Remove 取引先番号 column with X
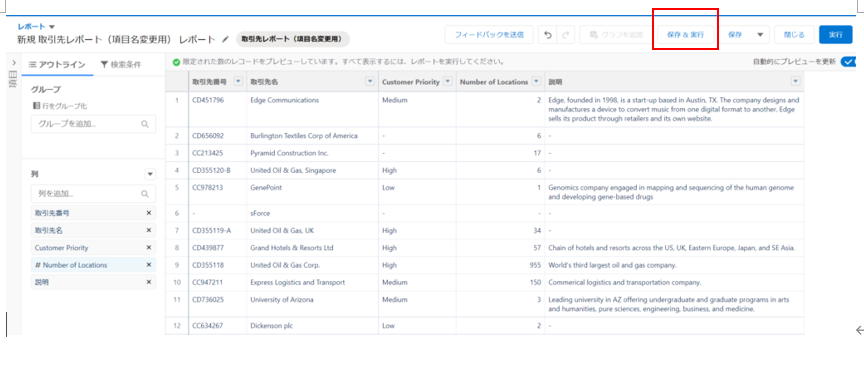Viewport: 864px width, 370px height. 148,213
